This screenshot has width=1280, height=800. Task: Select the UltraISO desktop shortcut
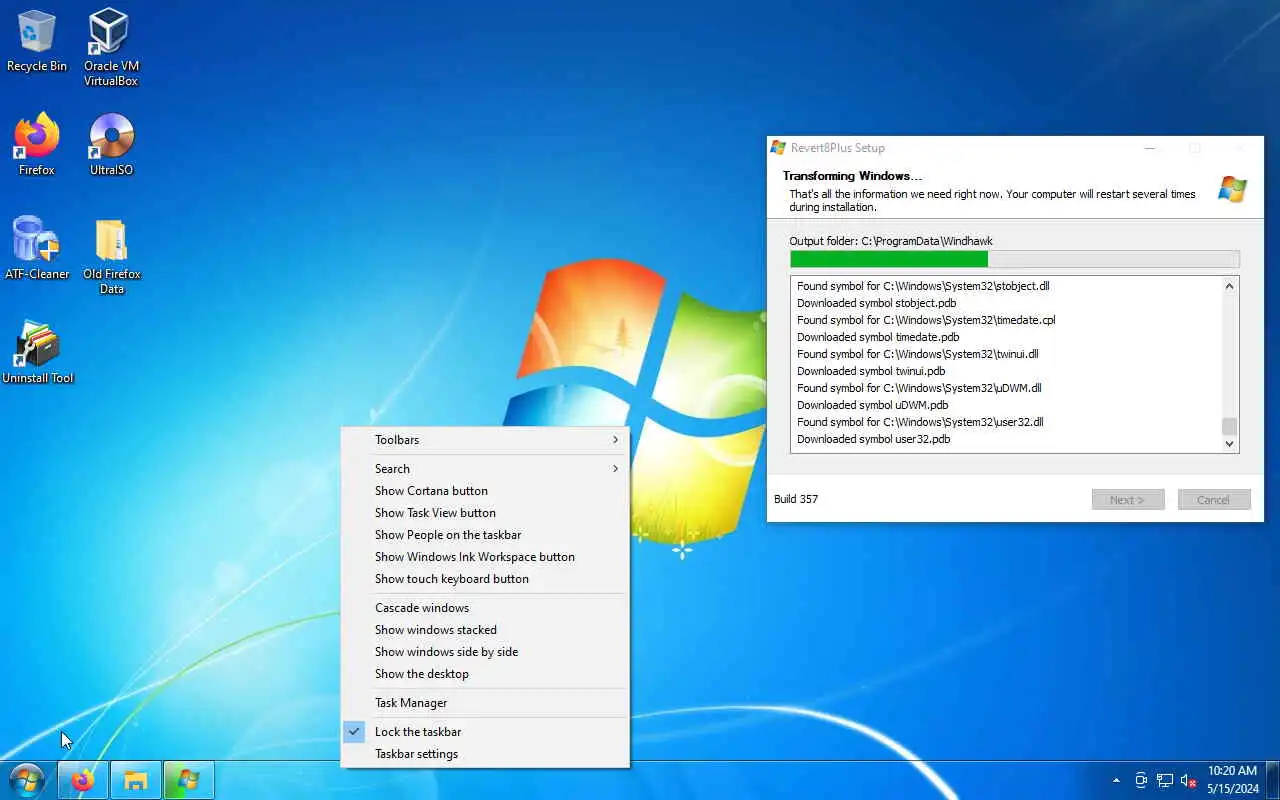pyautogui.click(x=111, y=145)
